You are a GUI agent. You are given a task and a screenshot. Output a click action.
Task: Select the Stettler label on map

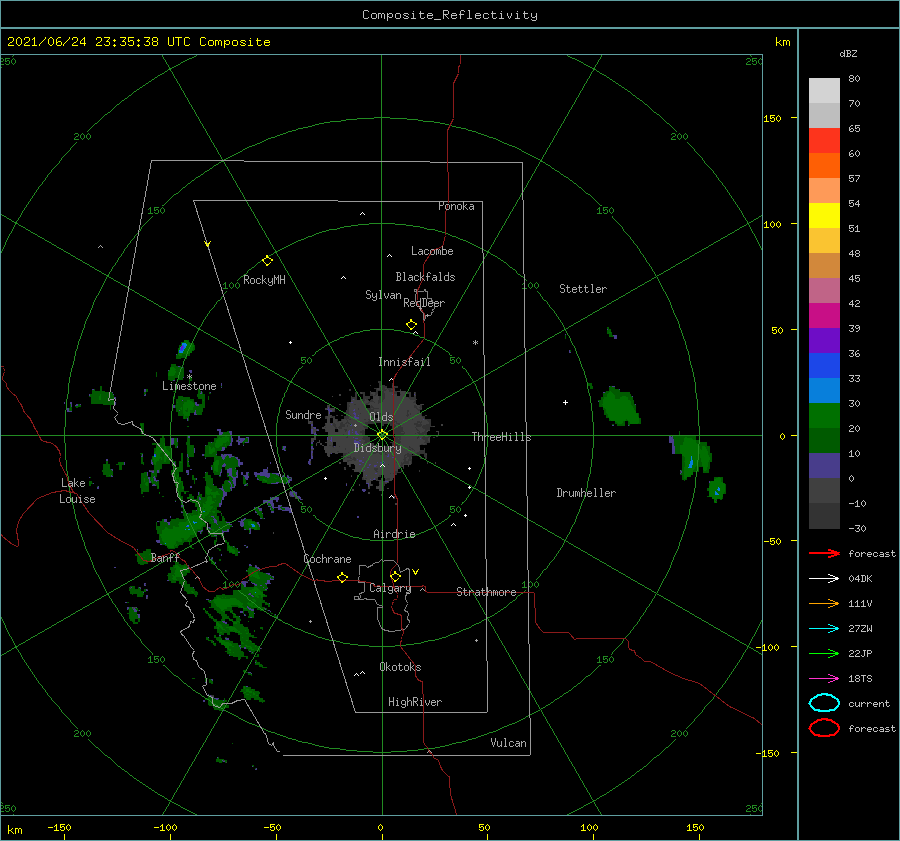coord(583,289)
